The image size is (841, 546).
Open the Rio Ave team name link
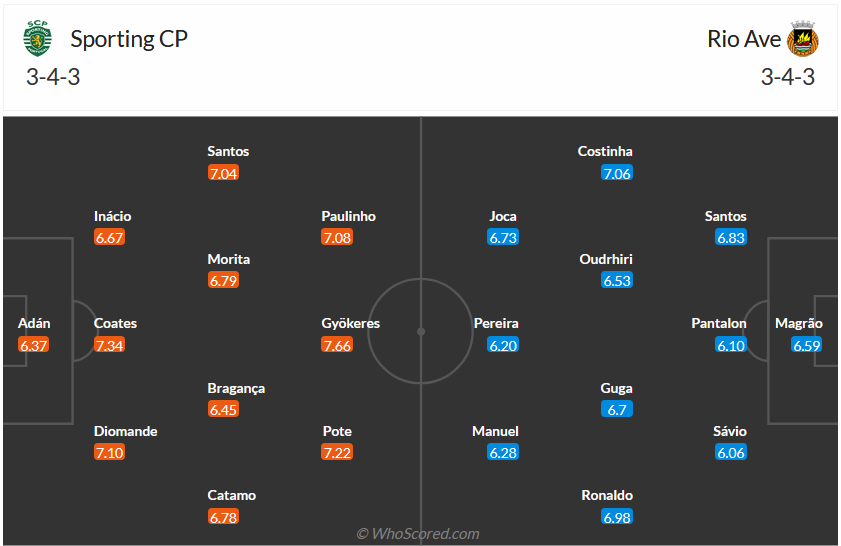click(x=743, y=39)
